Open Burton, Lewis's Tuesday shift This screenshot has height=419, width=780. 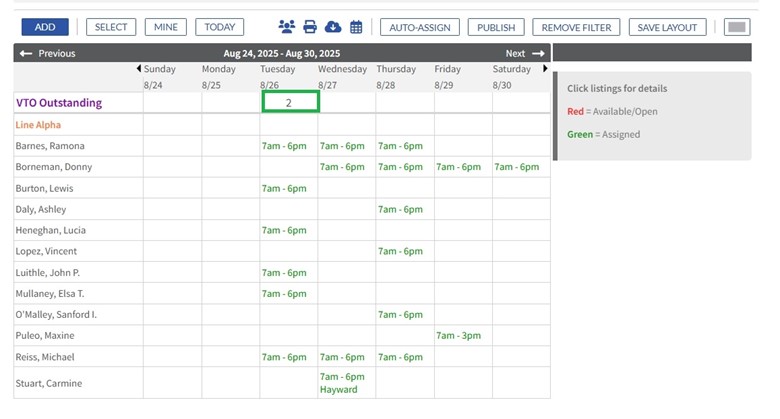pos(284,188)
